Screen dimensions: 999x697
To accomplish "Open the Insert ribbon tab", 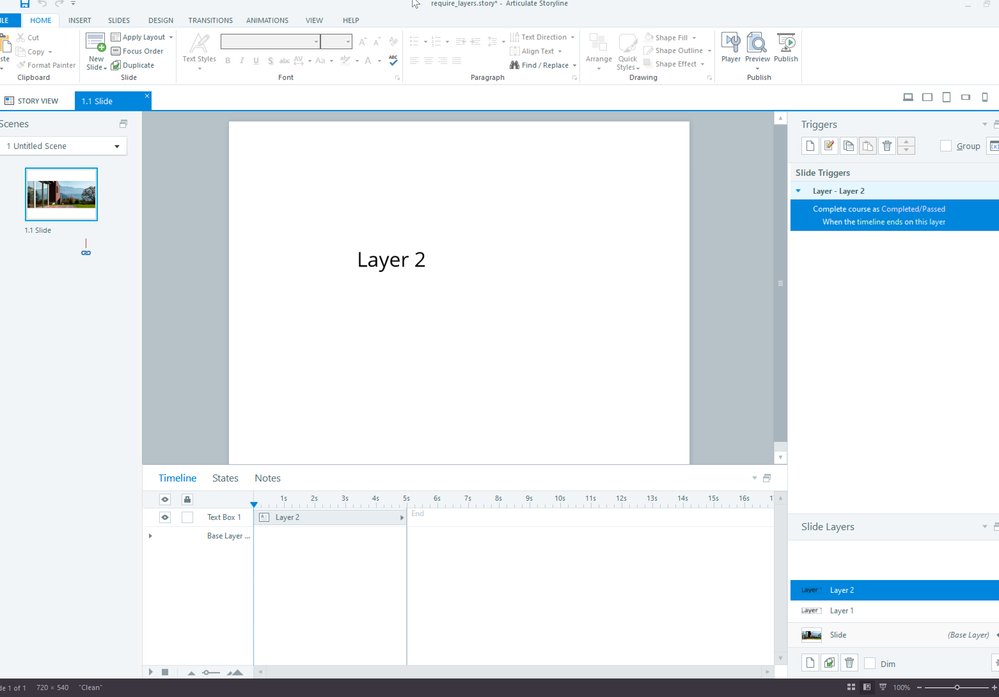I will [x=80, y=20].
